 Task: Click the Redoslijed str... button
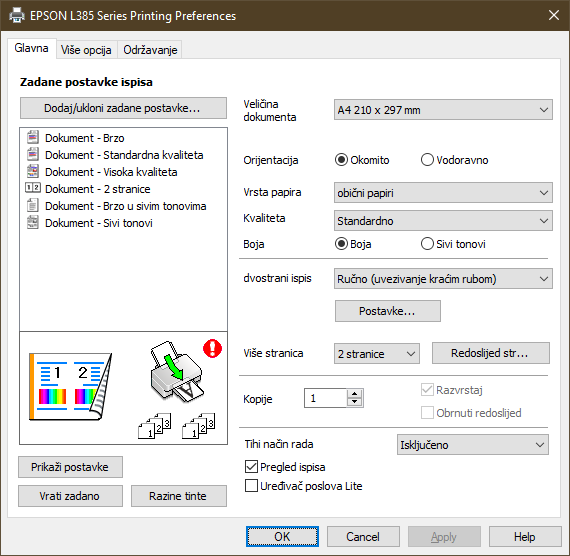pyautogui.click(x=490, y=353)
